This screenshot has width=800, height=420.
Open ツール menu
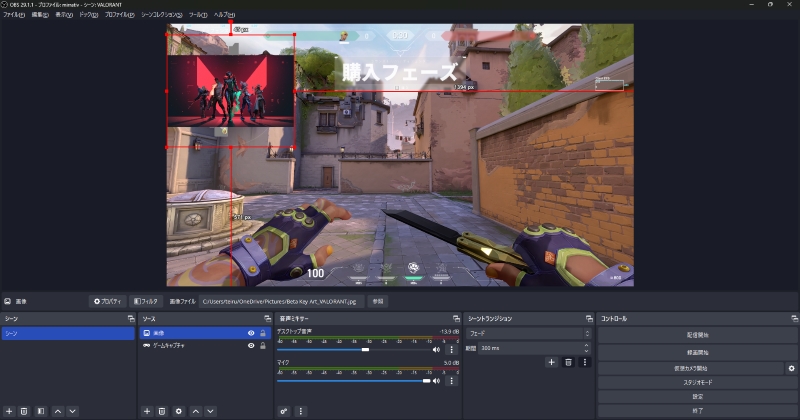198,15
